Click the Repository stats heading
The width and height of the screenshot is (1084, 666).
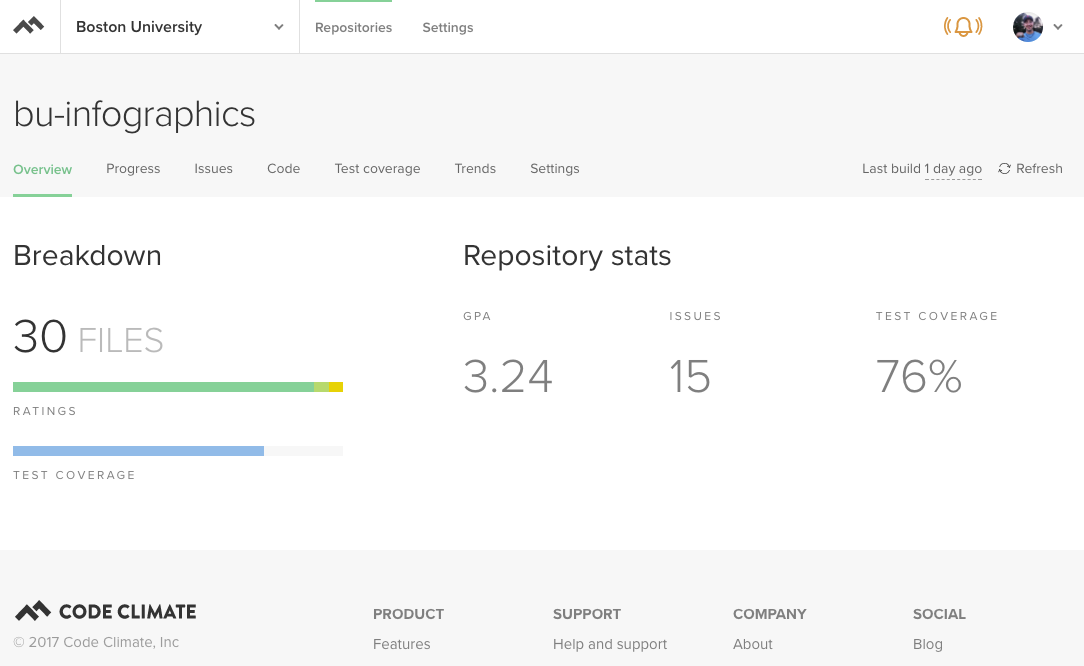567,256
